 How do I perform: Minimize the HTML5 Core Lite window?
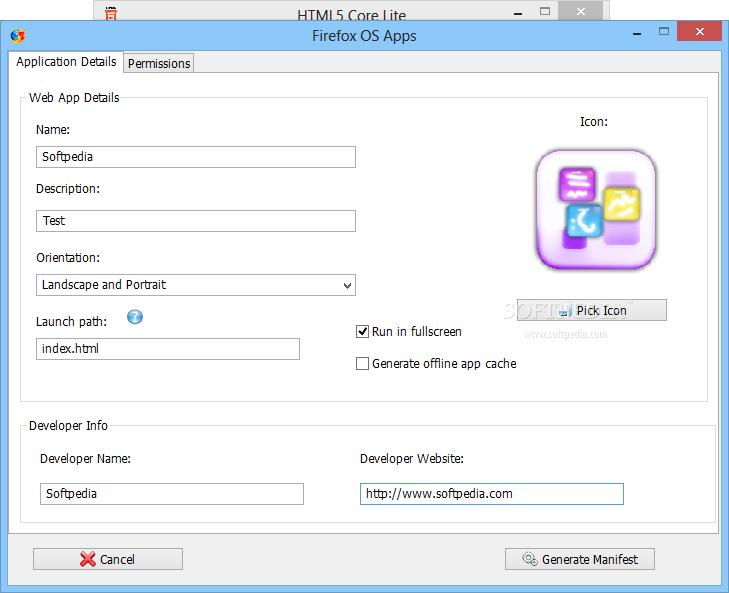518,13
